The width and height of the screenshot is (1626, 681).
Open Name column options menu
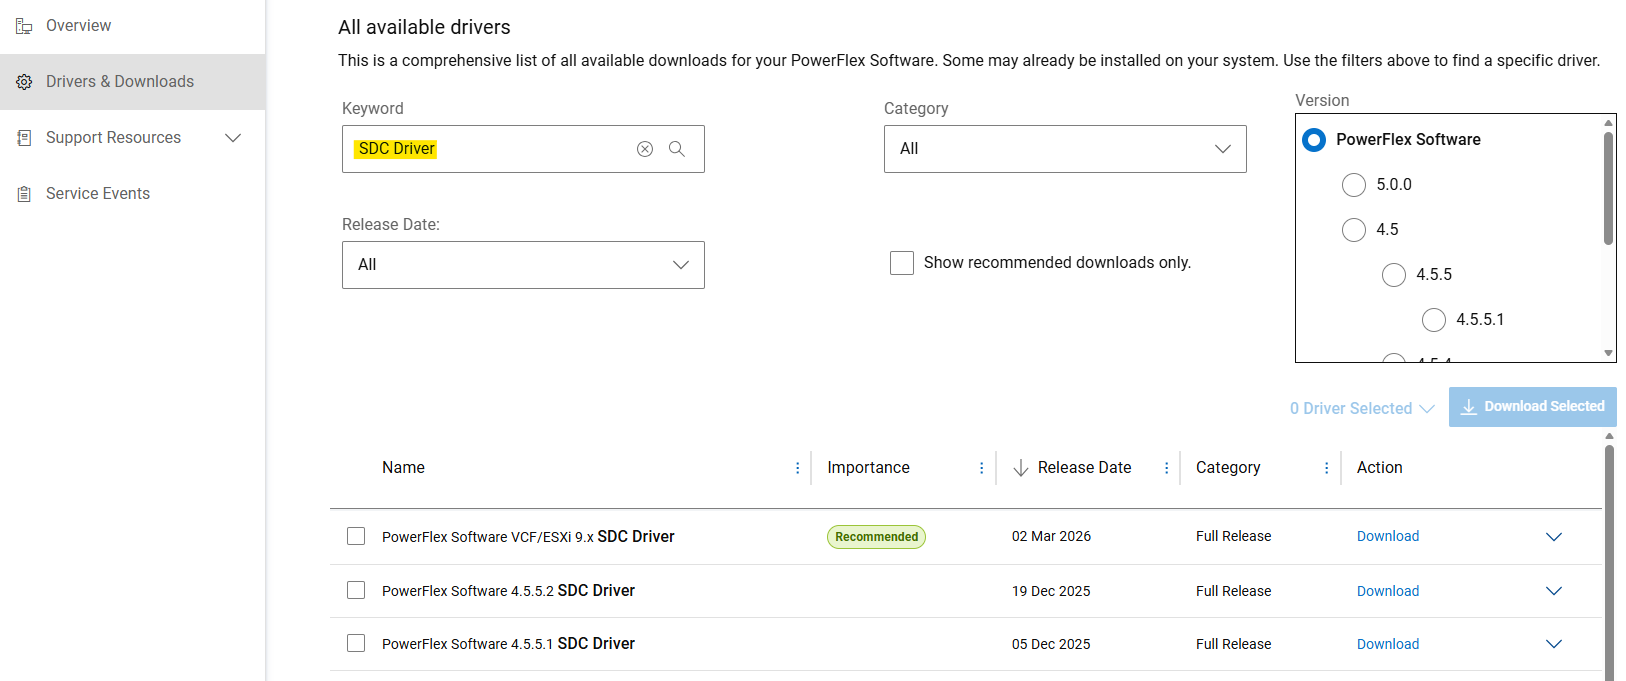point(797,468)
